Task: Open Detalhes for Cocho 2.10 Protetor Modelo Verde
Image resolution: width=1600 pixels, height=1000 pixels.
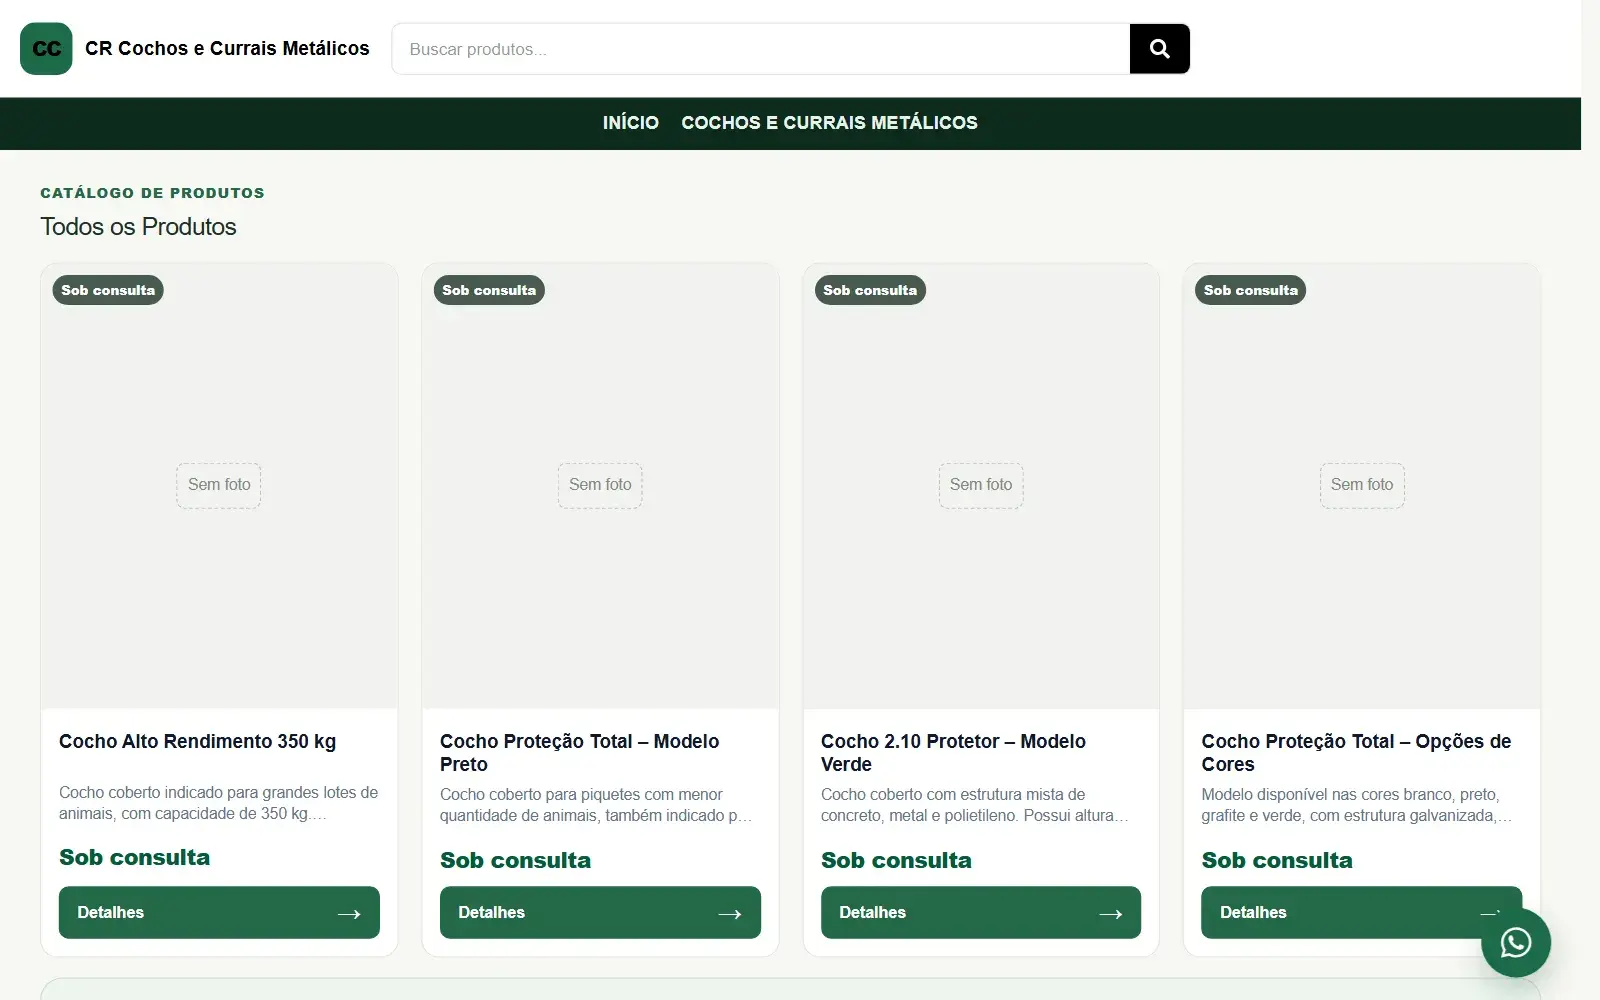Action: click(981, 912)
